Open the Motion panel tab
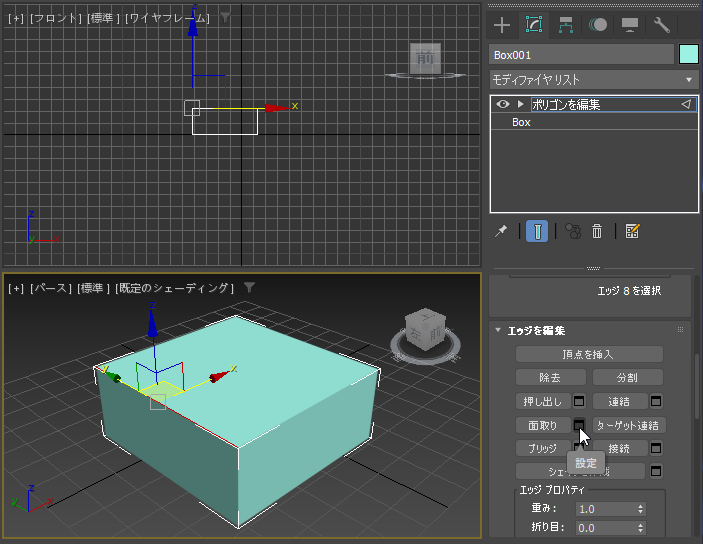The height and width of the screenshot is (544, 703). tap(598, 25)
